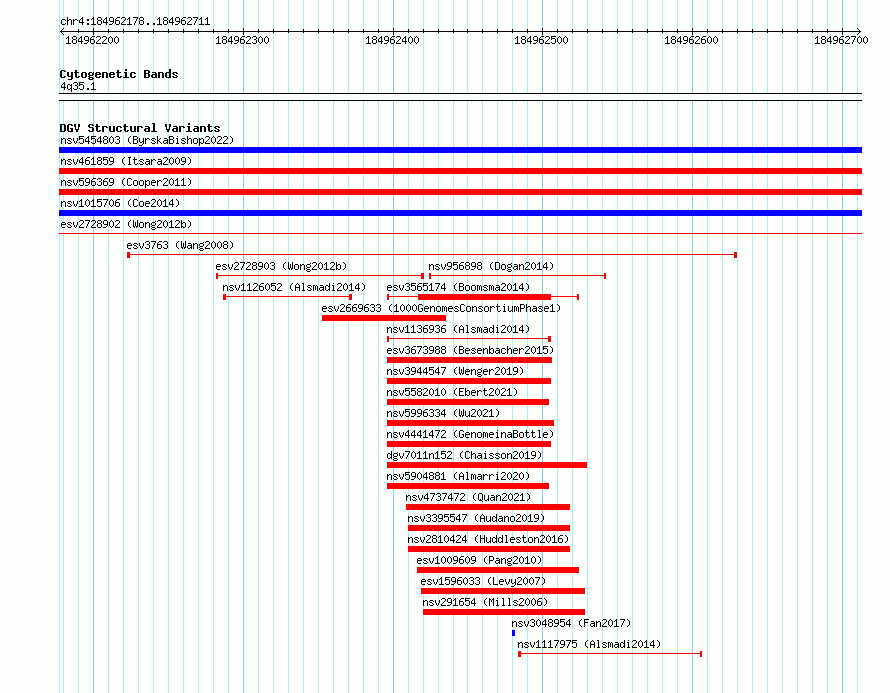Image resolution: width=890 pixels, height=693 pixels.
Task: Open esv3673988 (Besenbacher2015) variant label
Action: coord(470,350)
